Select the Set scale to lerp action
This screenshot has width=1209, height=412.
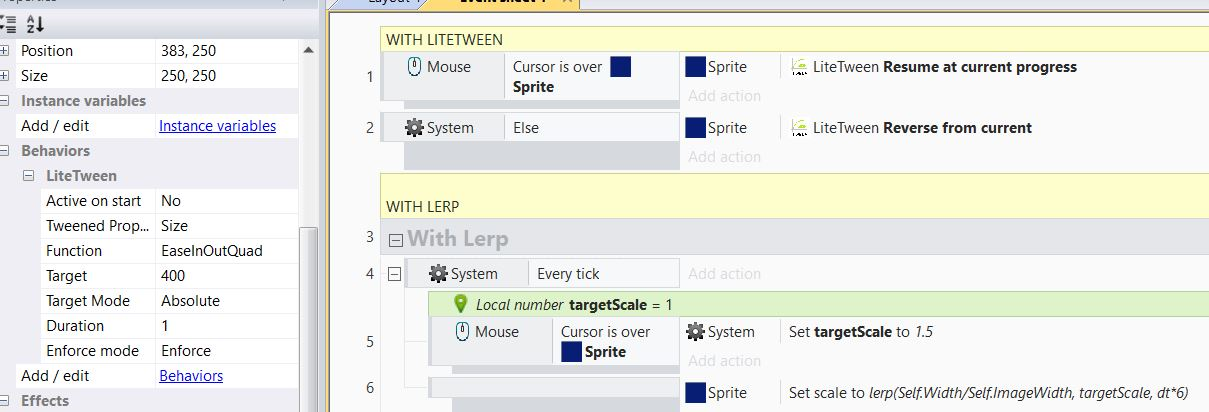tap(988, 393)
